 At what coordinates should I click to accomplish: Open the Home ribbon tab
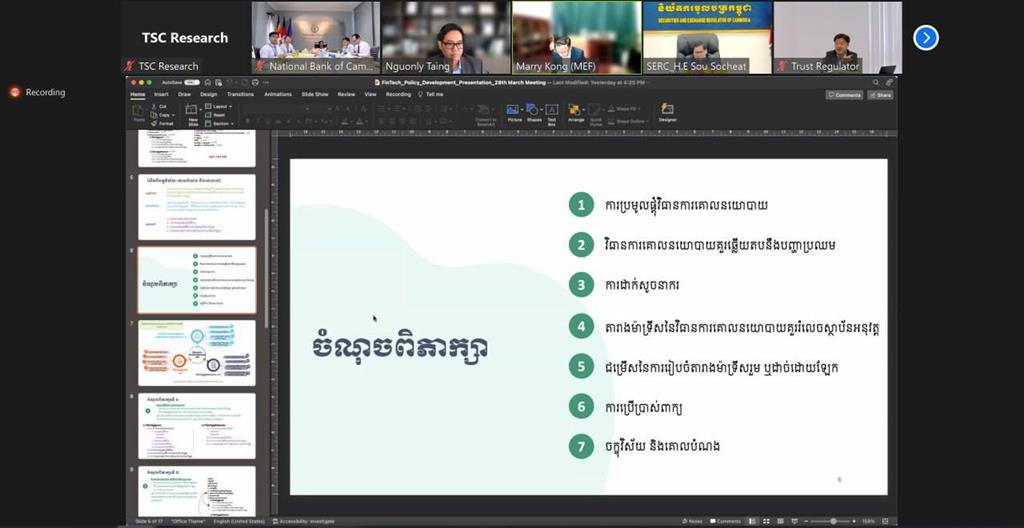(x=138, y=94)
